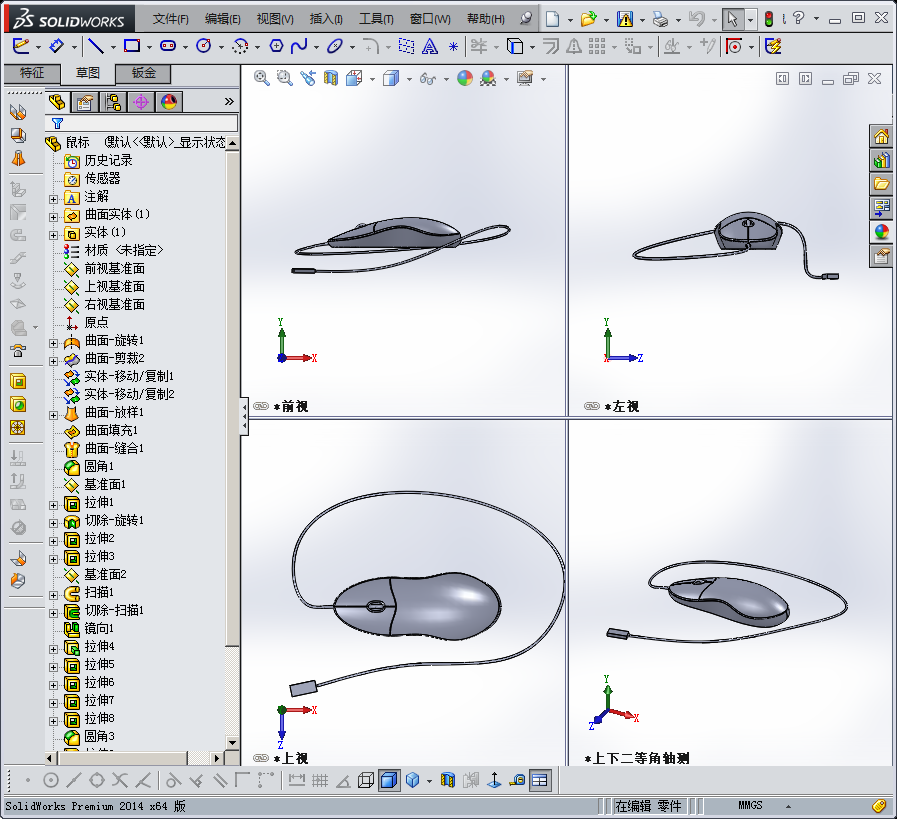Viewport: 897px width, 819px height.
Task: Select the Line sketch tool
Action: tap(96, 46)
